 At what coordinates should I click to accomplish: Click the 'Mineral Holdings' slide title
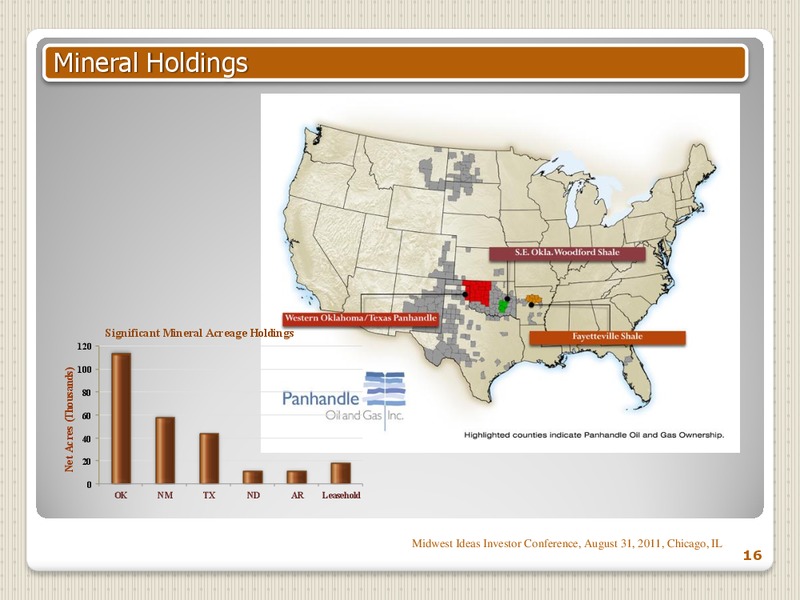pos(151,63)
